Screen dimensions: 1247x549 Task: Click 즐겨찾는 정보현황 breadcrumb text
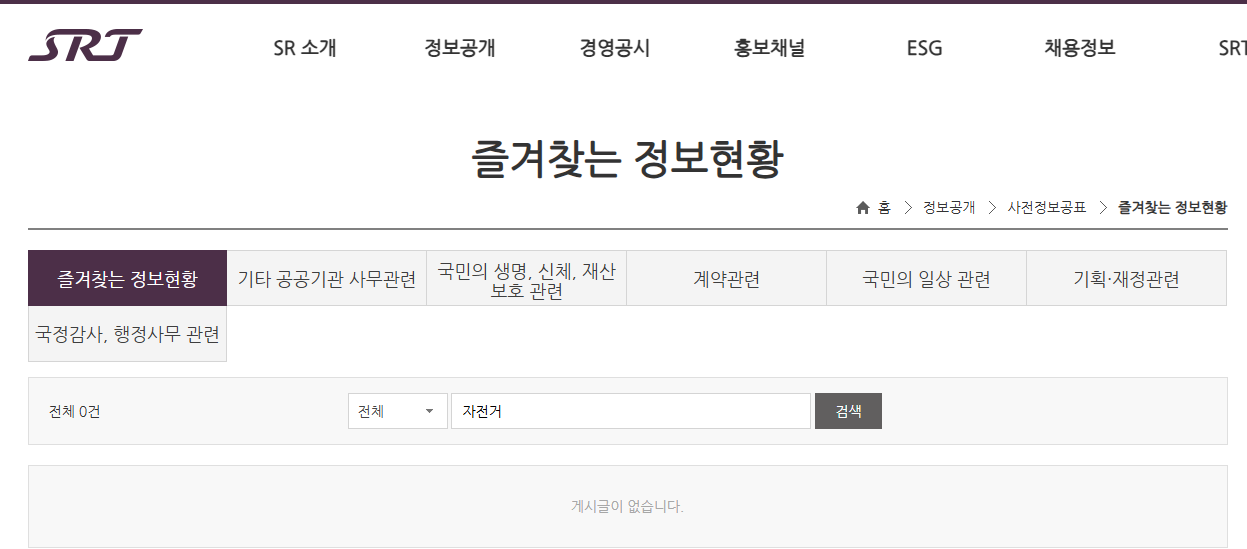1172,208
